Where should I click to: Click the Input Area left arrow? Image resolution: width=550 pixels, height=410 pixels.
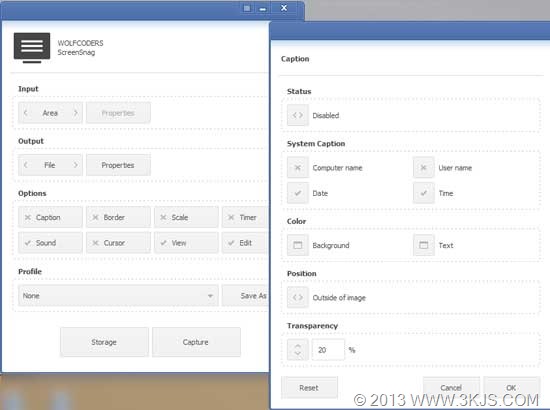pyautogui.click(x=26, y=113)
